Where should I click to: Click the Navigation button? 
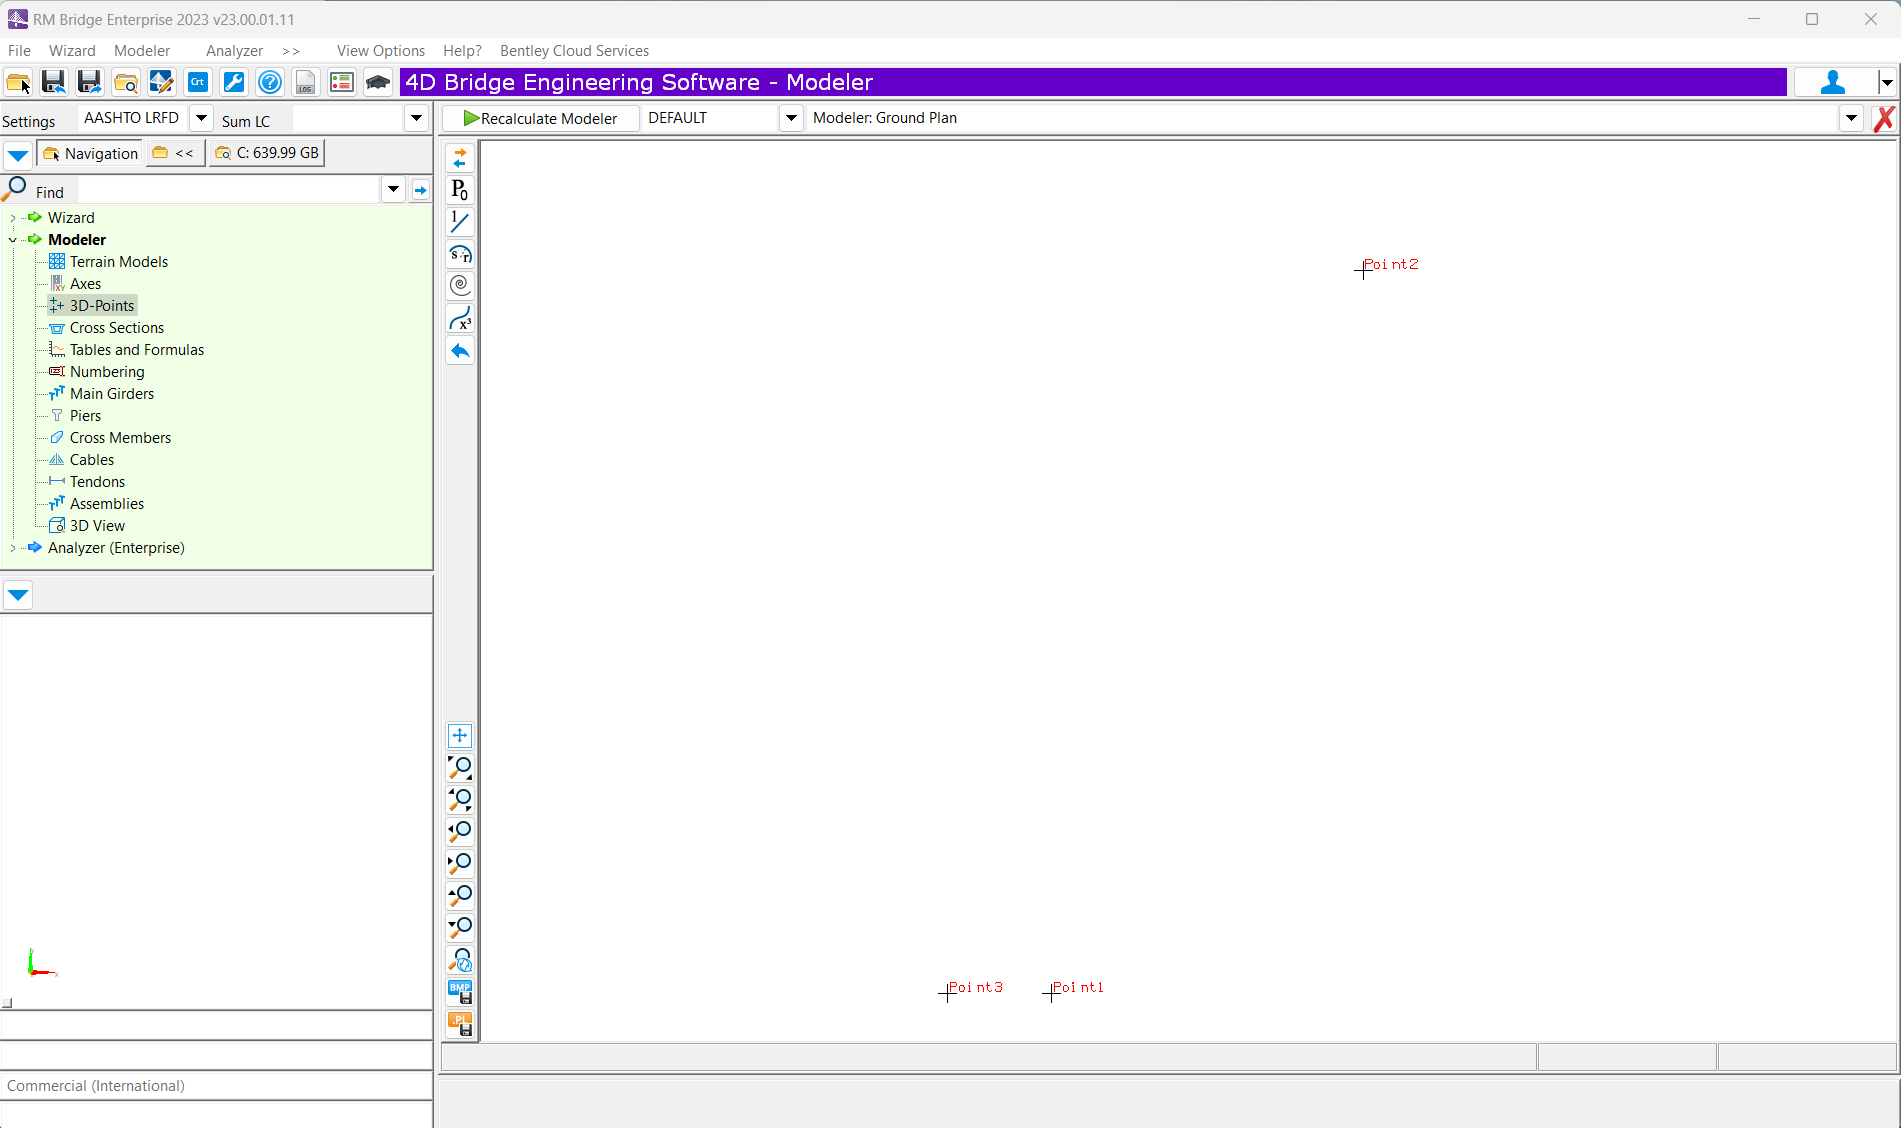[90, 153]
